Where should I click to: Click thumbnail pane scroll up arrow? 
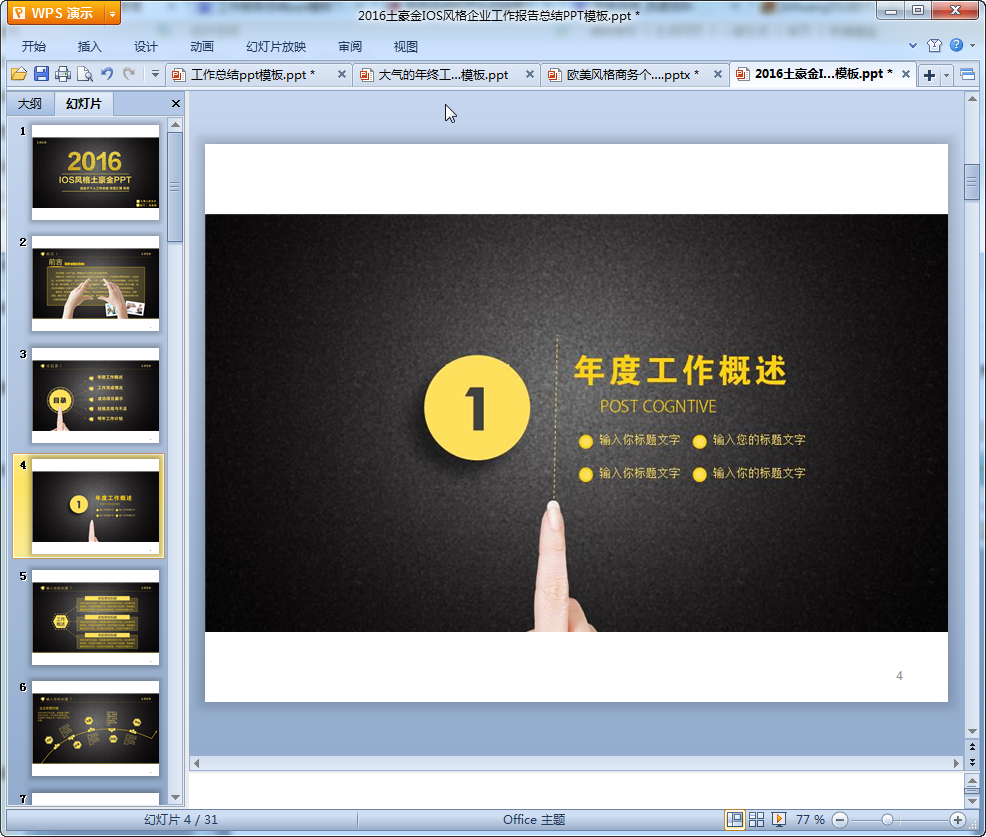pos(175,125)
